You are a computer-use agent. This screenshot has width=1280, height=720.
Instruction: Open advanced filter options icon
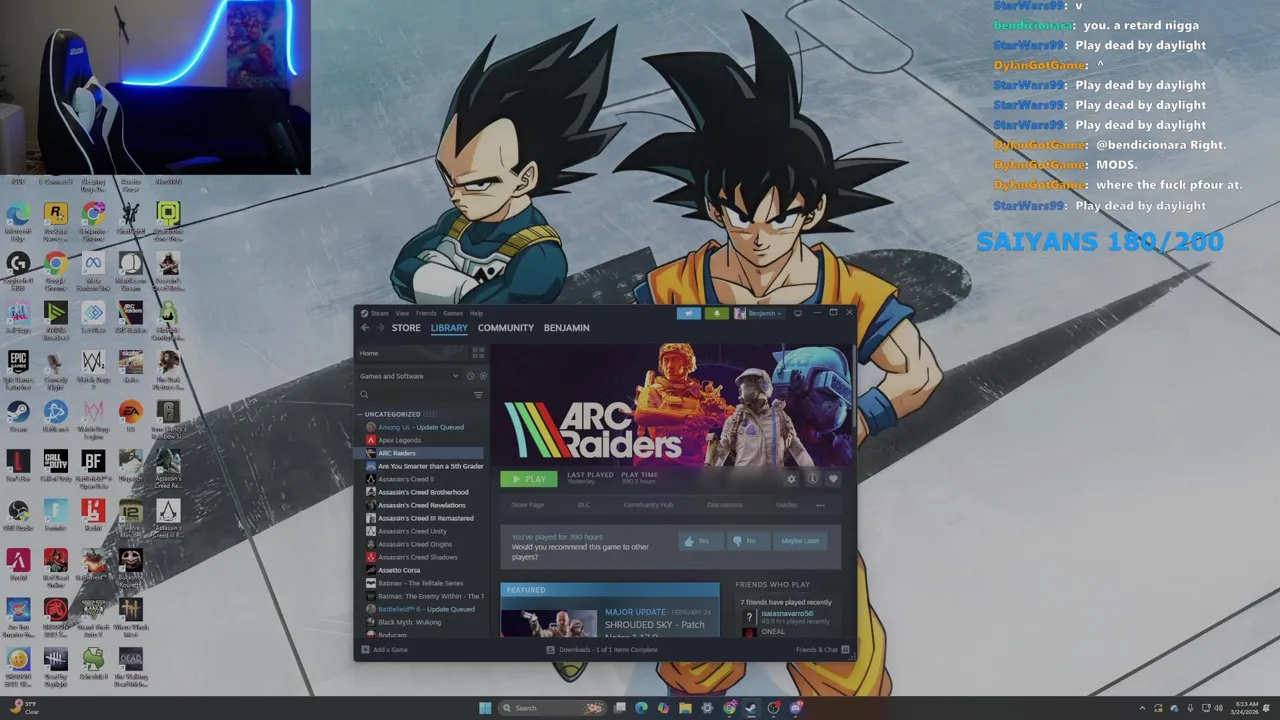click(478, 395)
